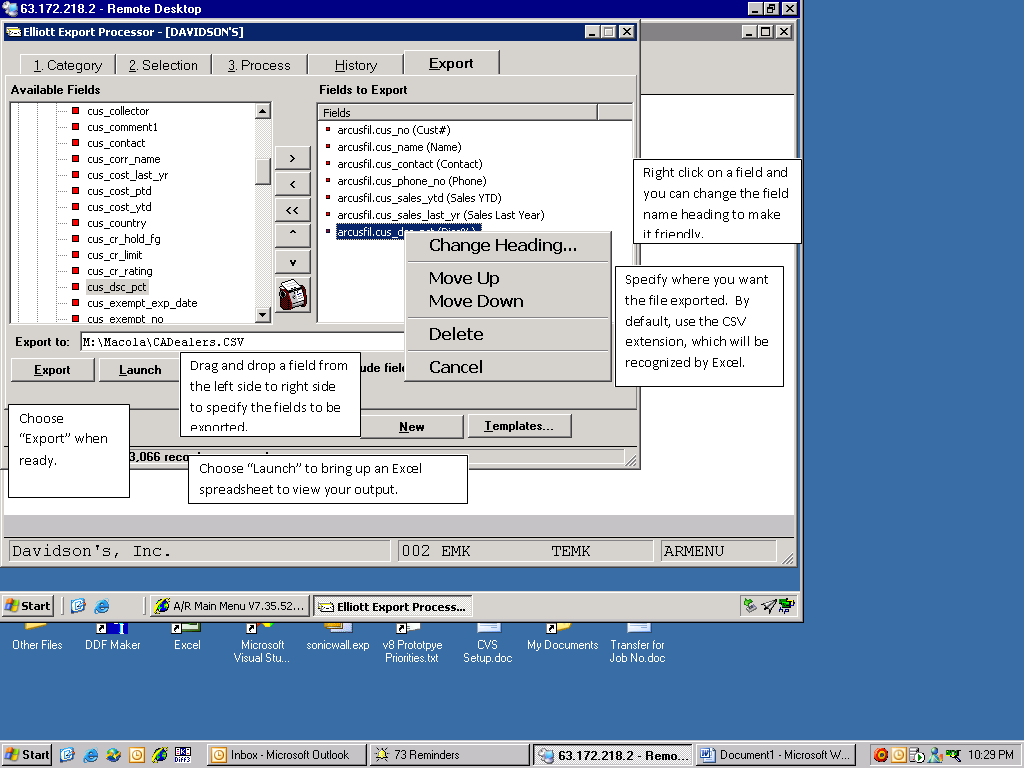Open the Templates... button
This screenshot has width=1024, height=768.
point(519,426)
